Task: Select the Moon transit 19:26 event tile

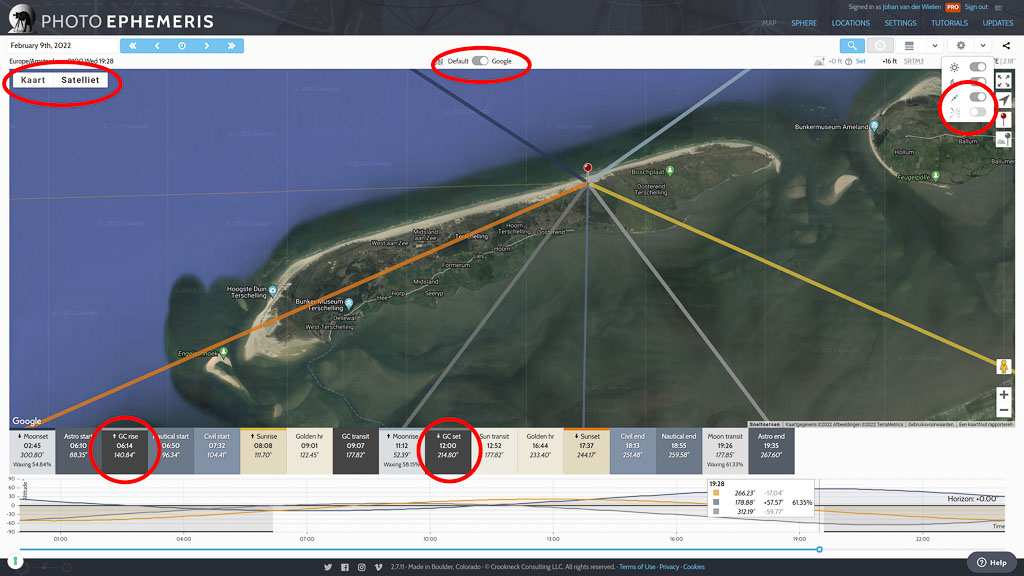Action: coord(725,451)
